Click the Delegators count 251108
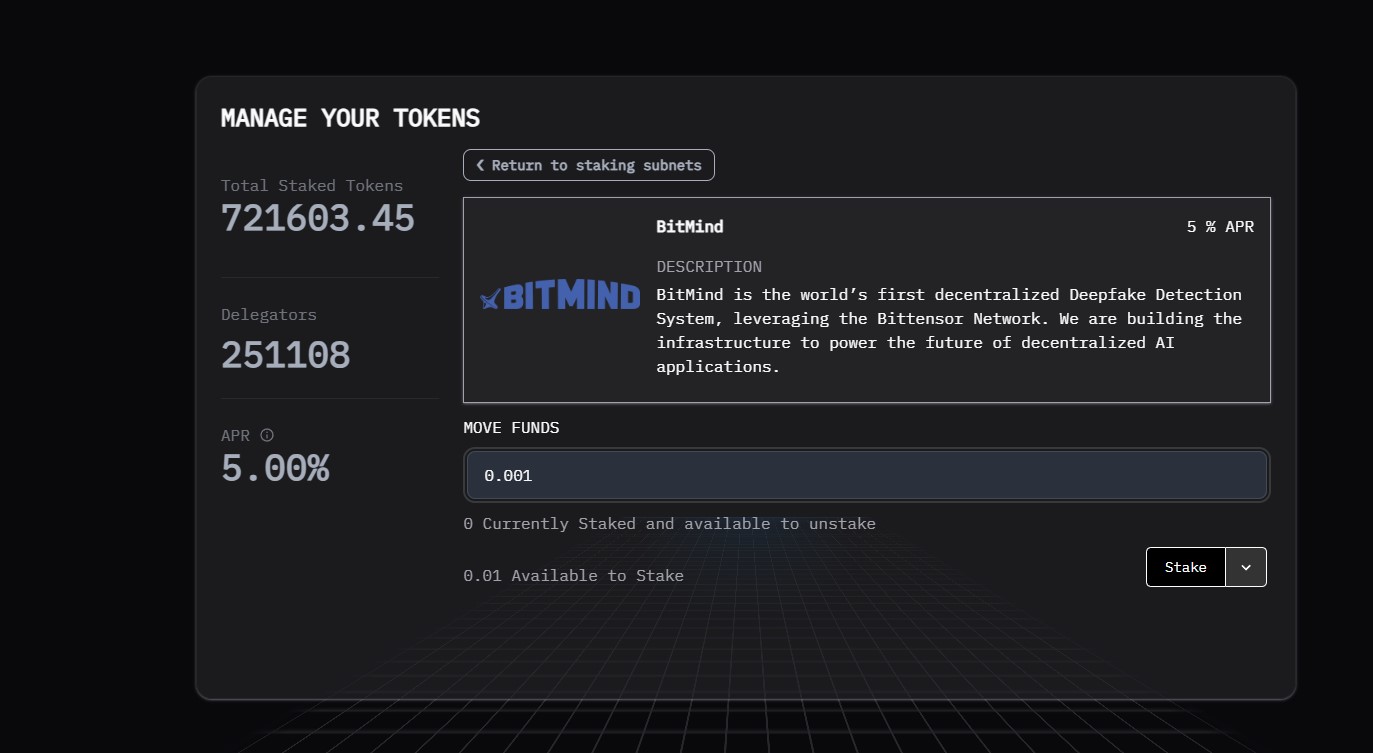This screenshot has height=753, width=1373. coord(285,356)
